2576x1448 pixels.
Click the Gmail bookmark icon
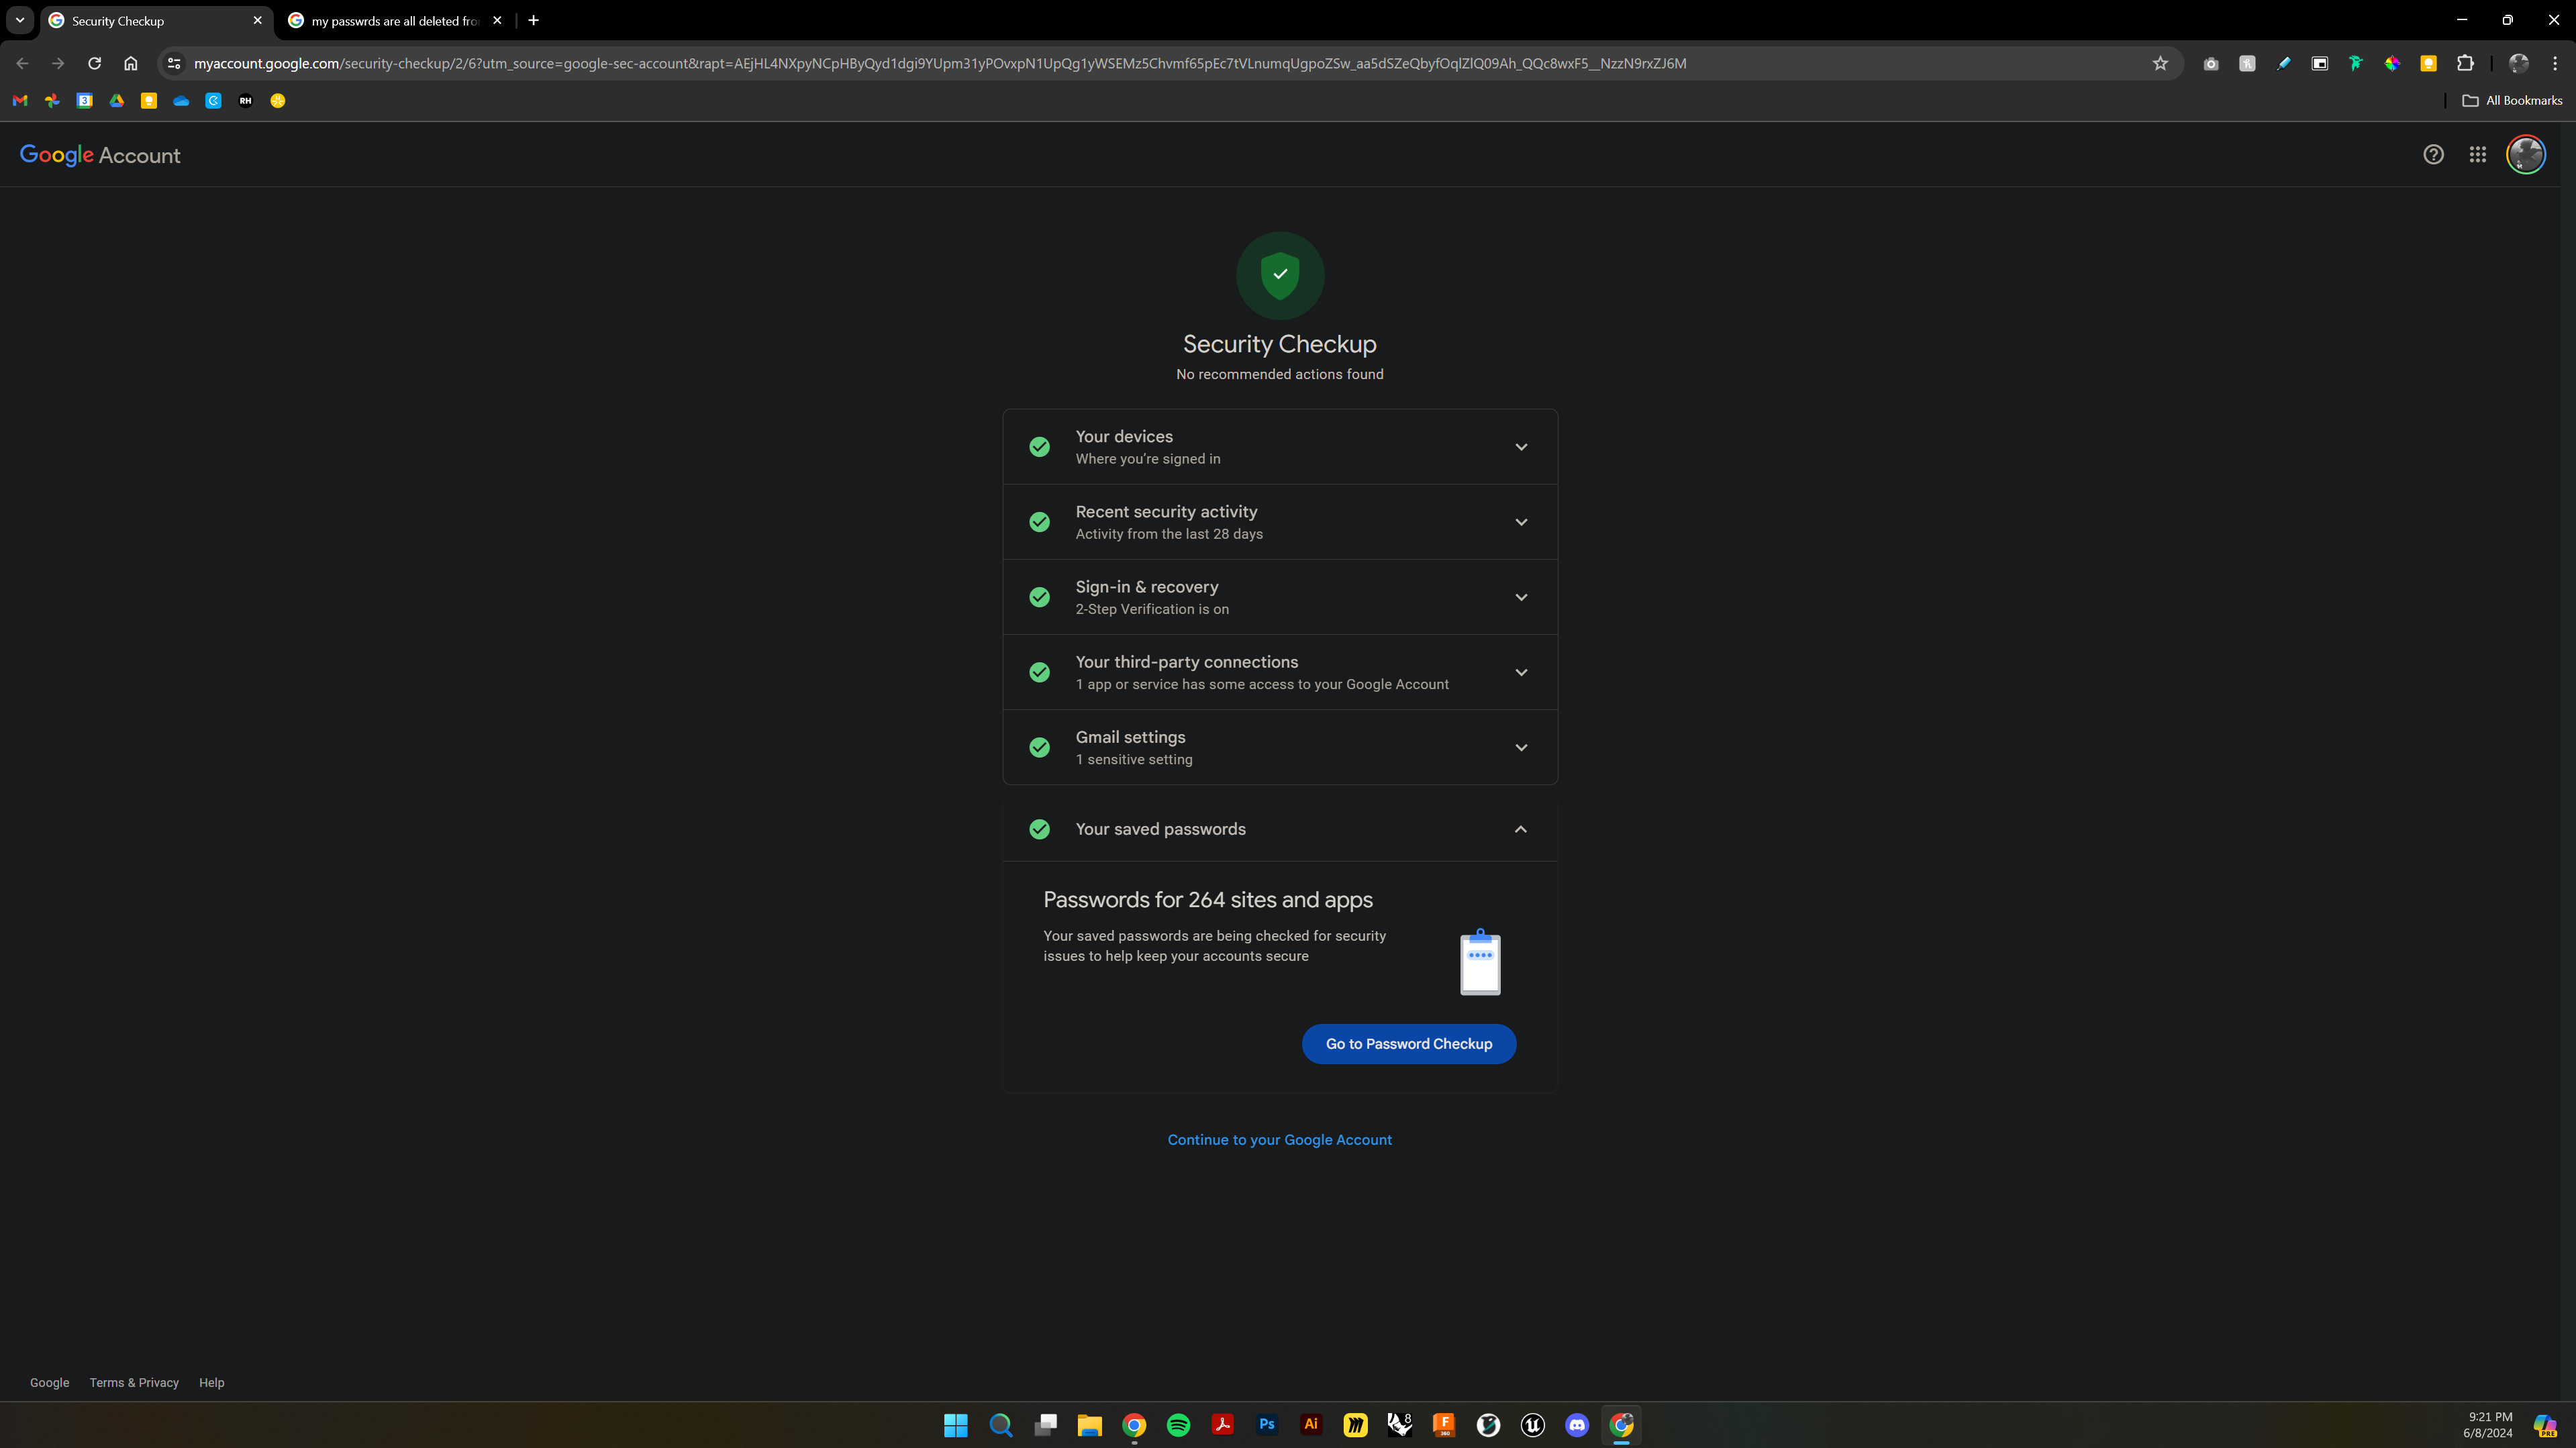coord(20,100)
